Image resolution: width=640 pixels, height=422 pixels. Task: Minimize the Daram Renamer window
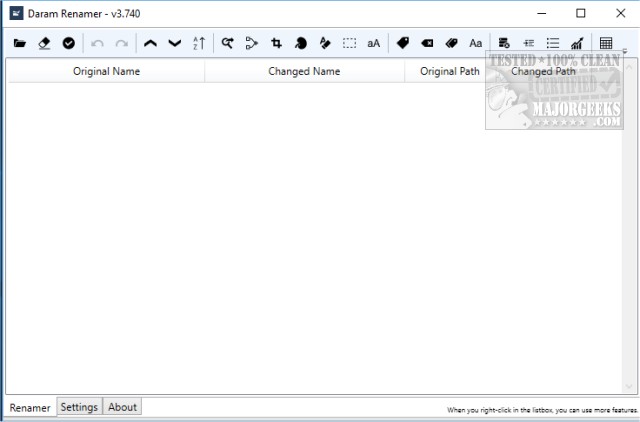point(542,13)
